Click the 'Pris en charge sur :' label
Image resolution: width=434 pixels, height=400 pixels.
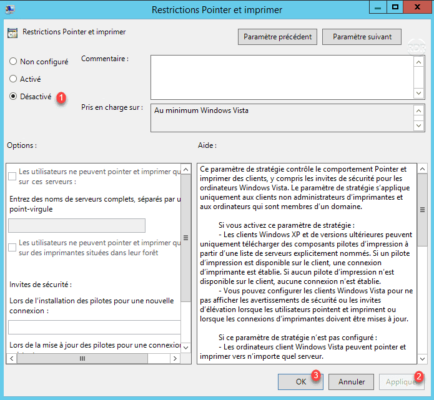click(x=112, y=107)
